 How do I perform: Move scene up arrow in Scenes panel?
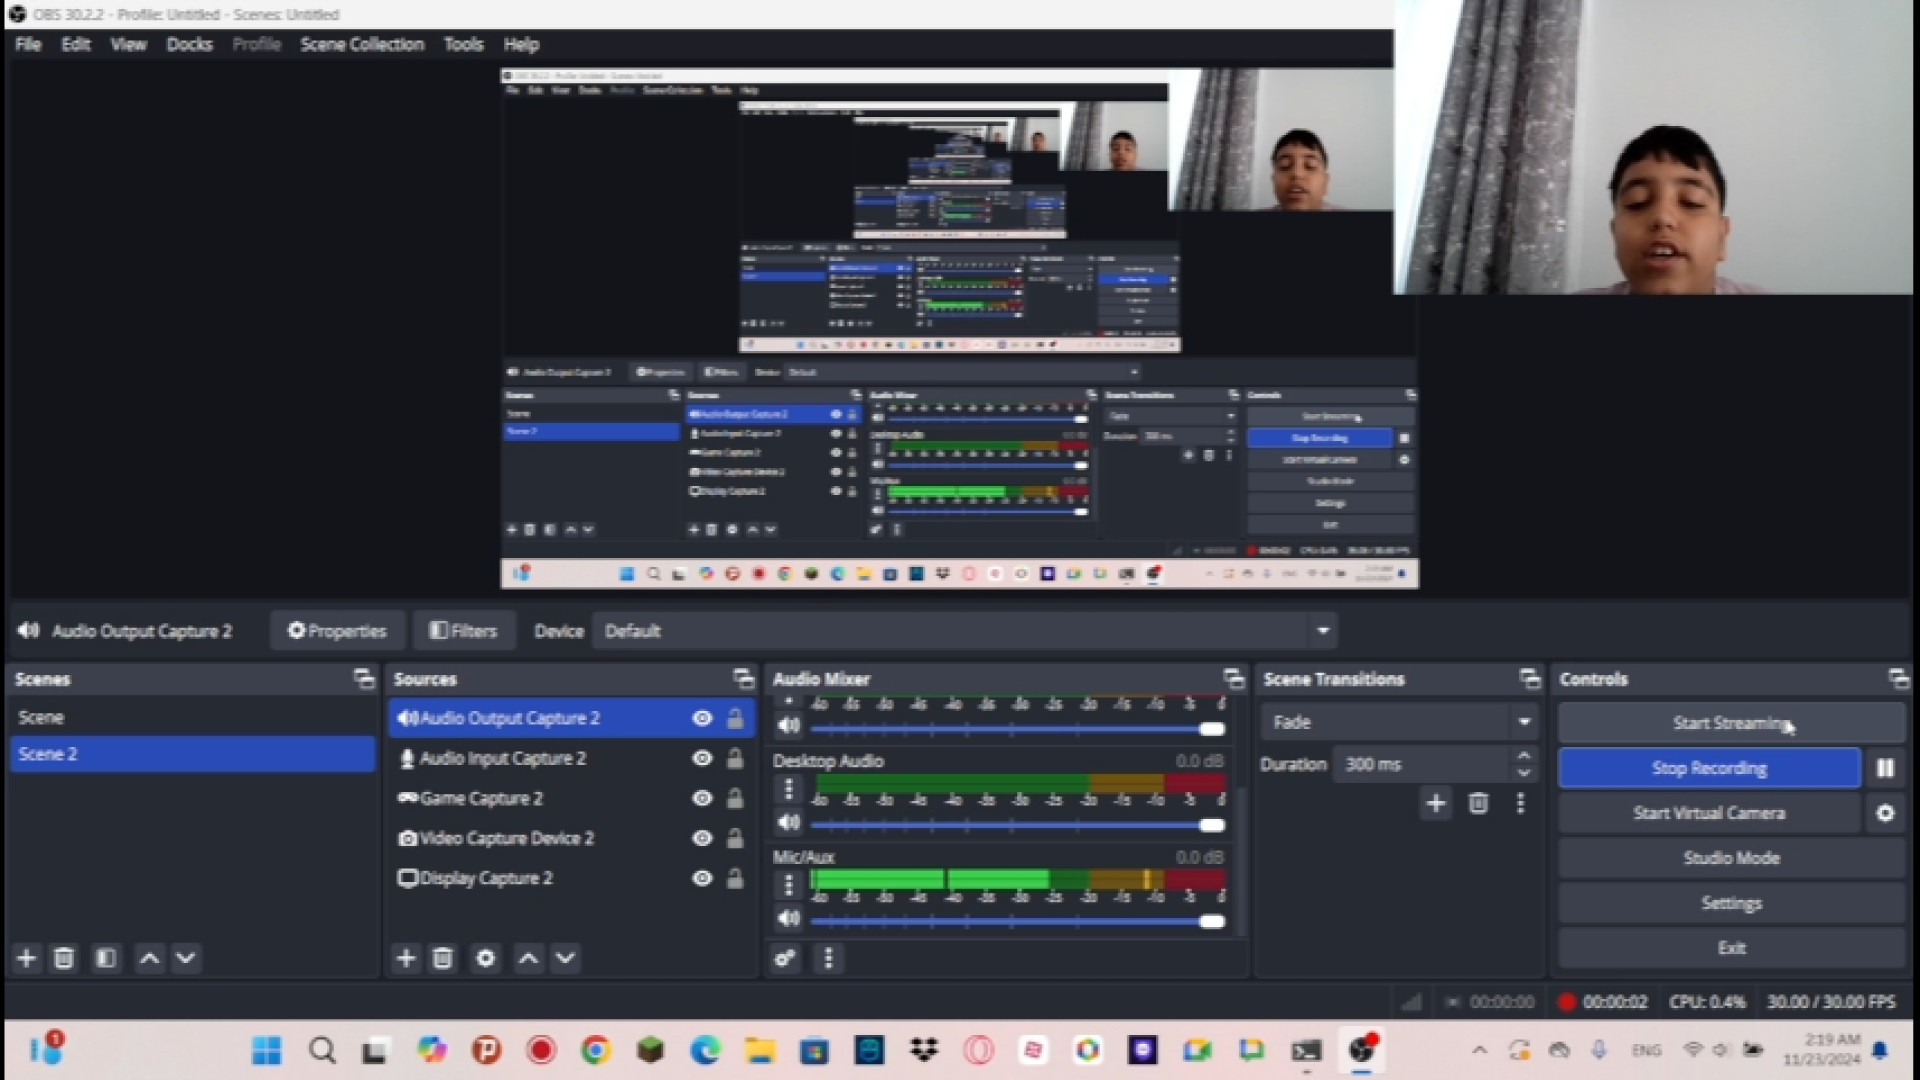point(150,958)
